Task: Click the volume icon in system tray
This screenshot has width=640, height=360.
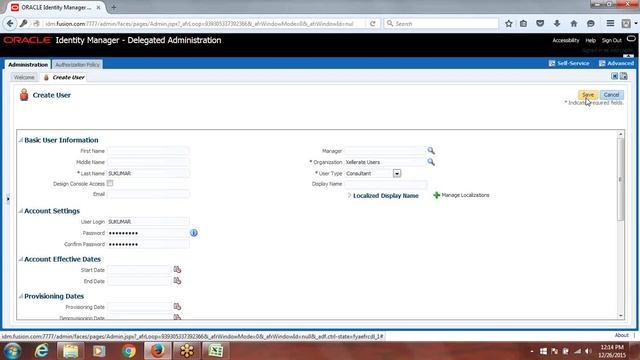Action: point(588,351)
